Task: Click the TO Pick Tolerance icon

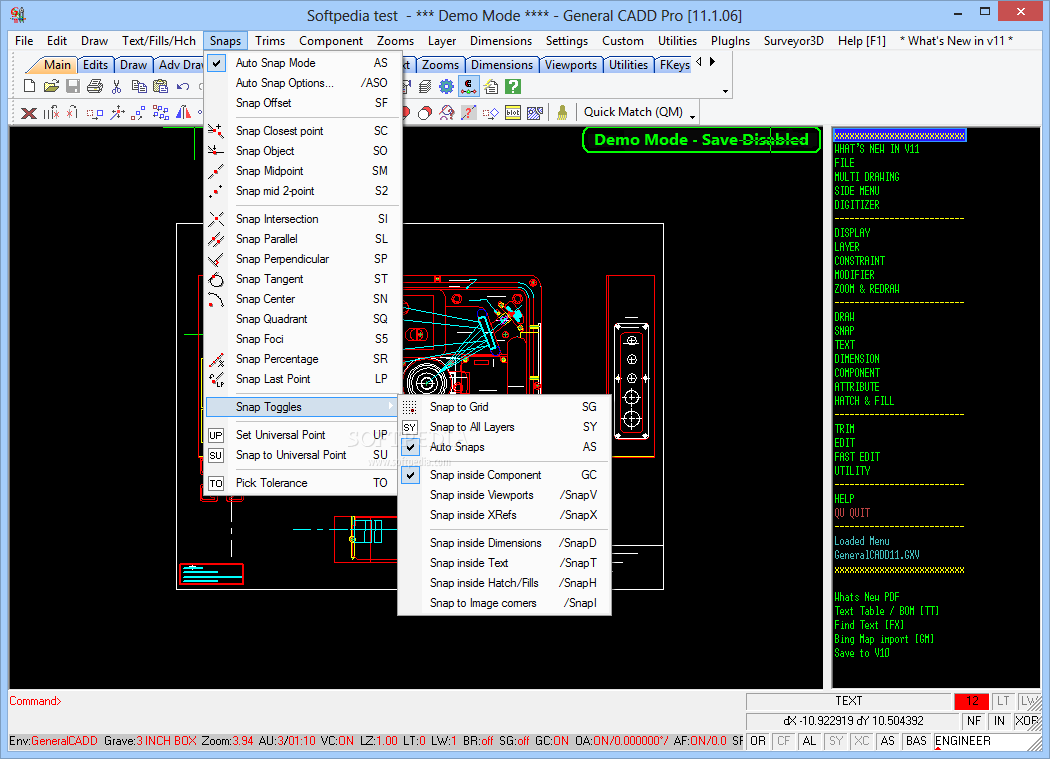Action: coord(216,483)
